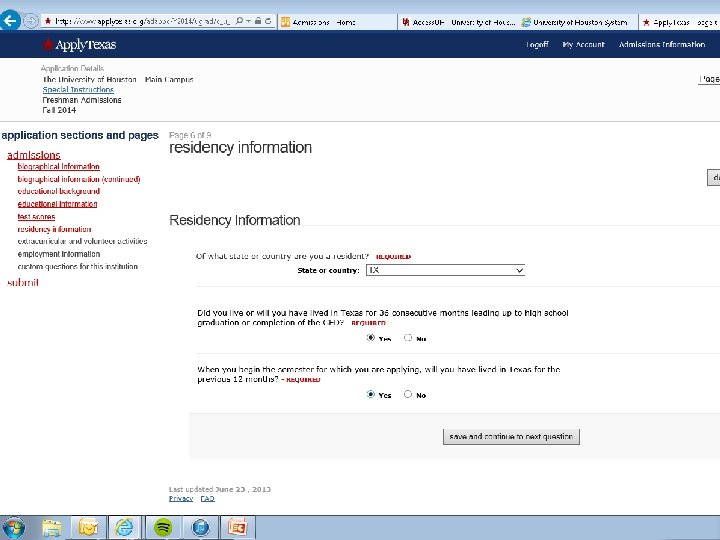
Task: Click the ApplyTexas star logo
Action: [x=47, y=45]
